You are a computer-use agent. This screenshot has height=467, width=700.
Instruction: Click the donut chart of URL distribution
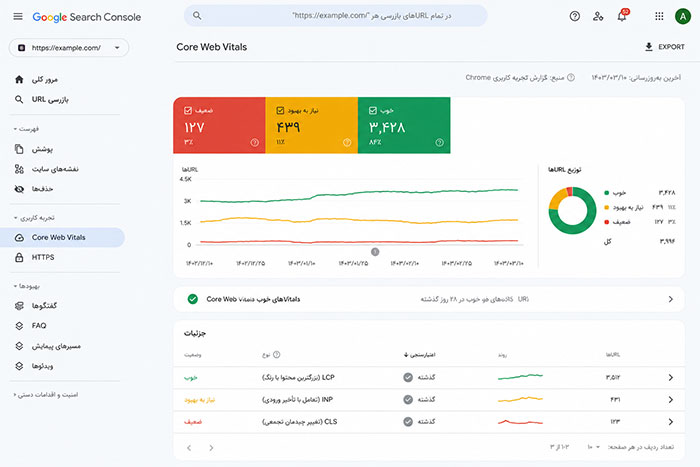click(x=572, y=211)
